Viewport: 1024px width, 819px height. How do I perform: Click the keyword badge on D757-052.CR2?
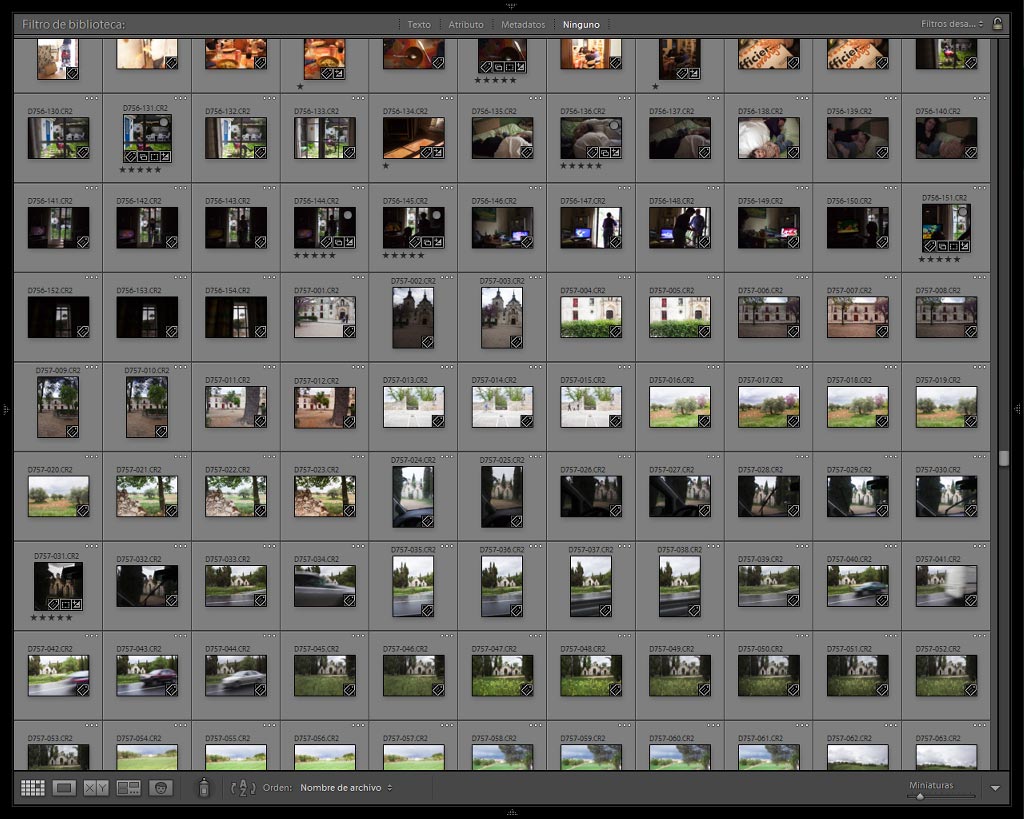pos(971,690)
